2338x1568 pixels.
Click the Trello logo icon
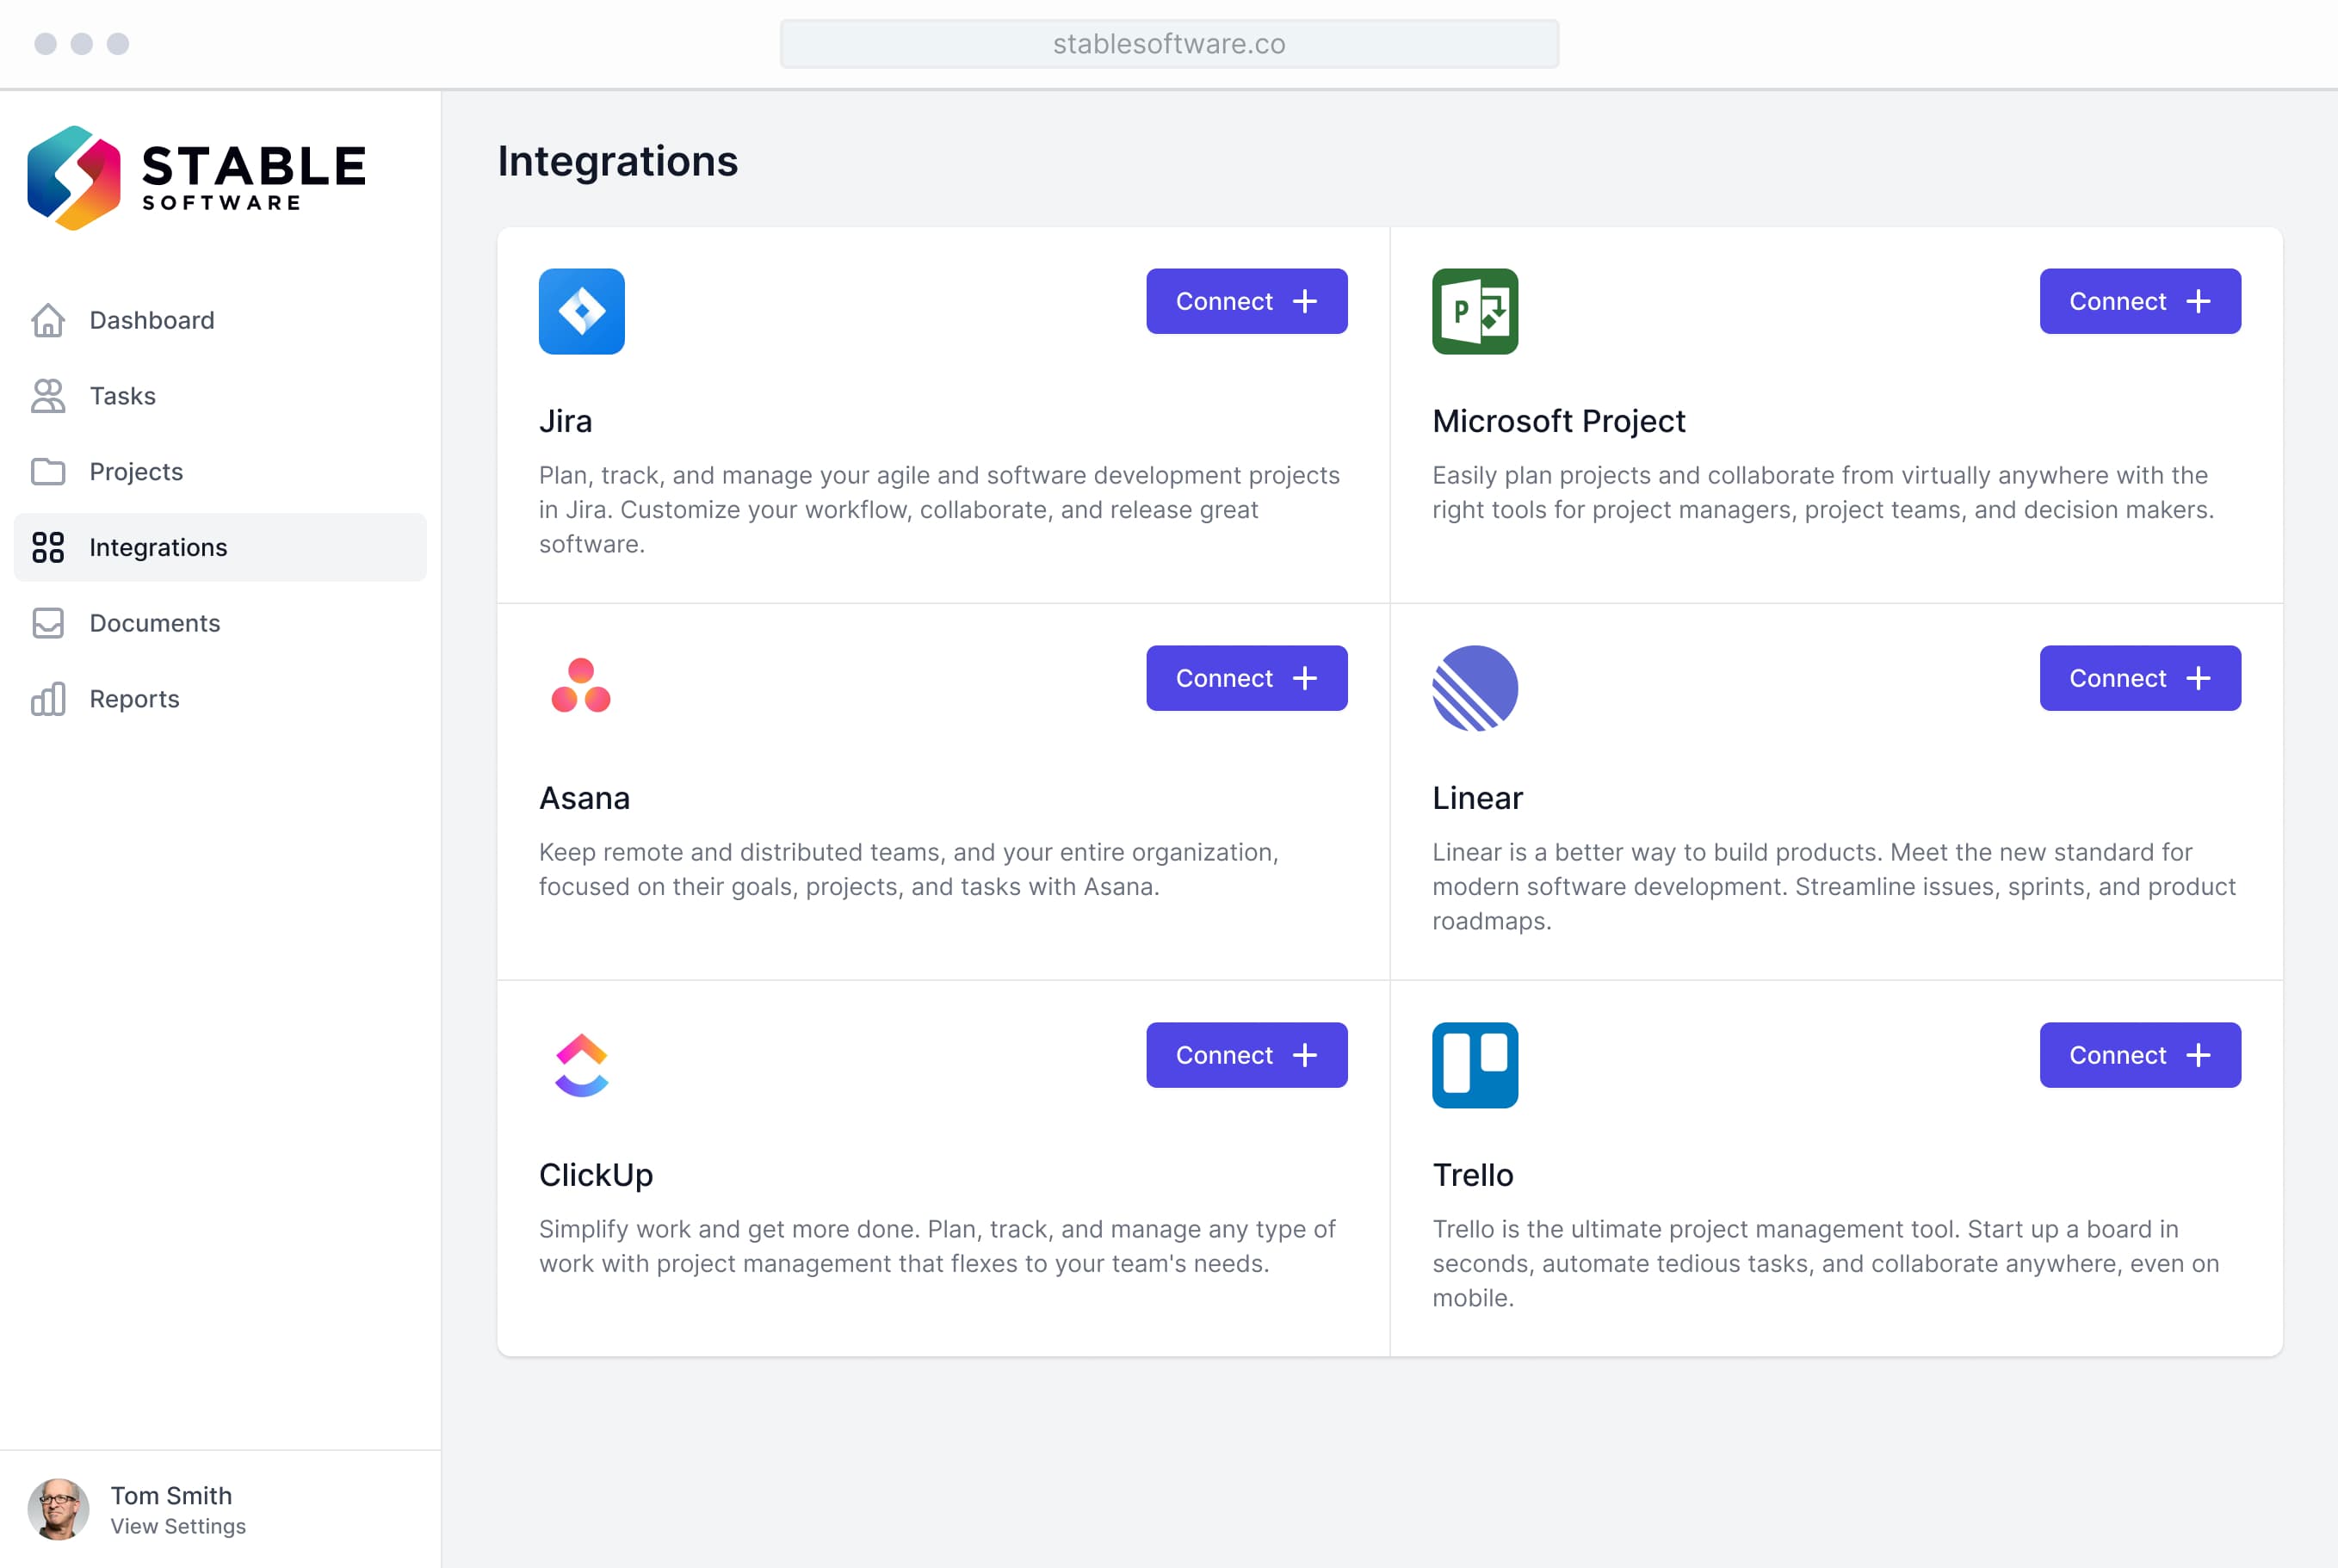tap(1475, 1065)
